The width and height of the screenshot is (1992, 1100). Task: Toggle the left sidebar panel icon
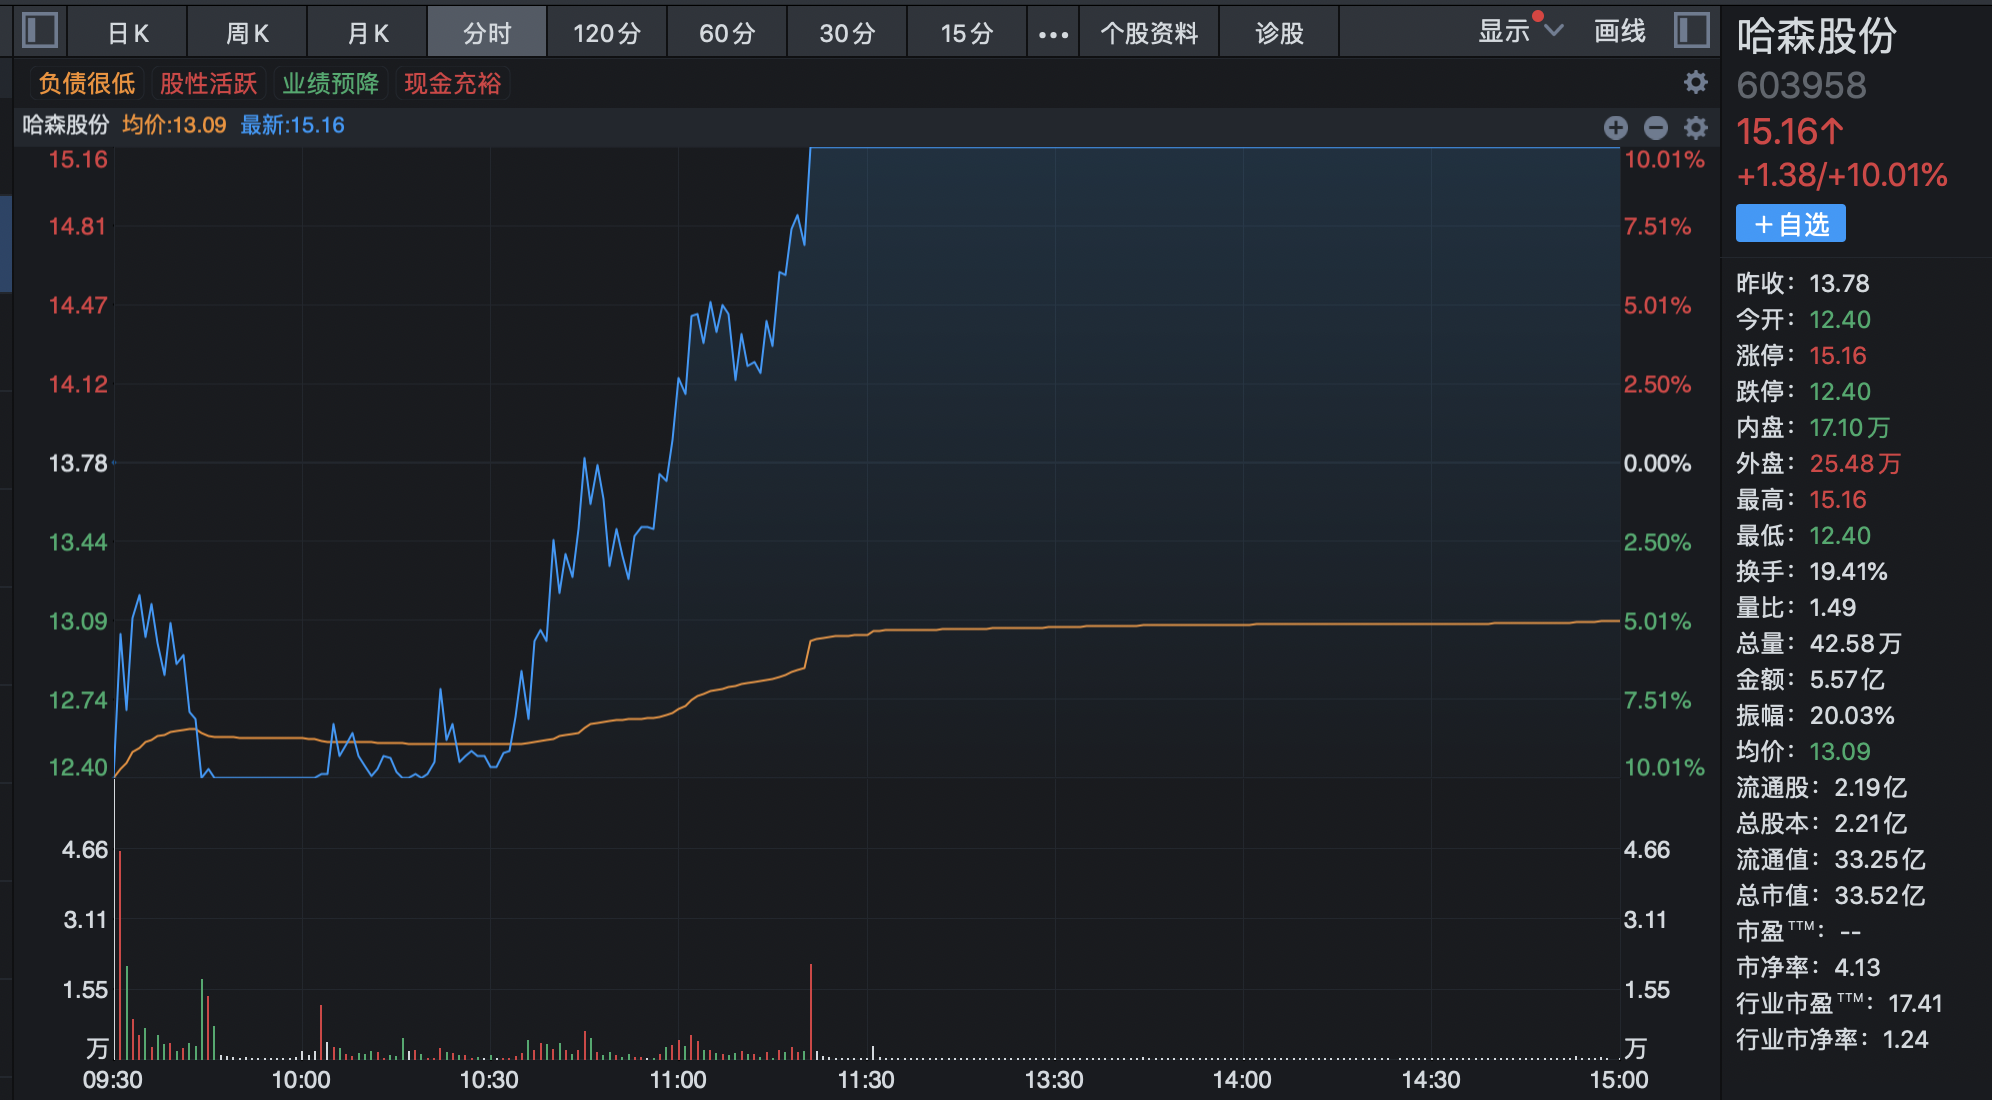(40, 30)
